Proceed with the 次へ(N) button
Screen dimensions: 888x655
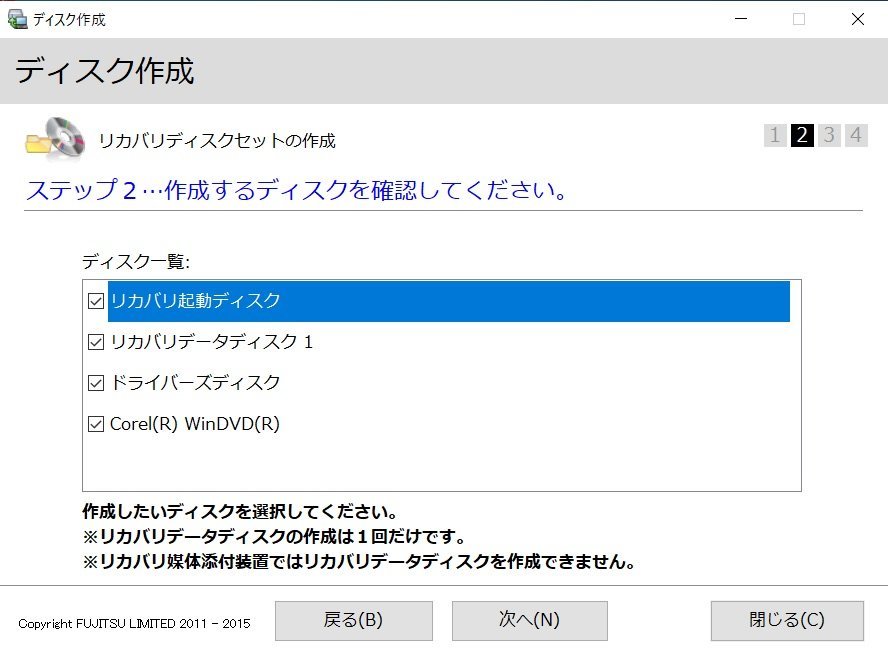tap(530, 621)
